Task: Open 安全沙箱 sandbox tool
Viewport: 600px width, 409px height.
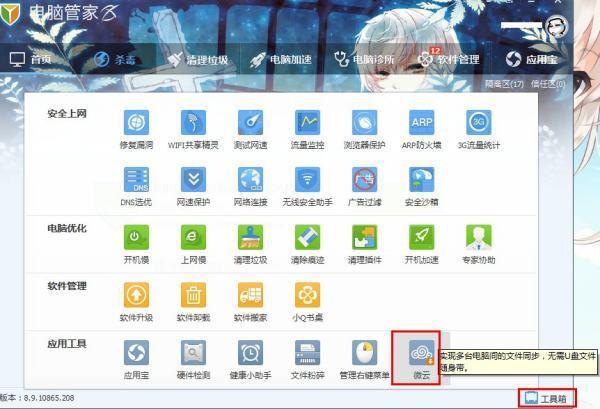Action: 421,187
